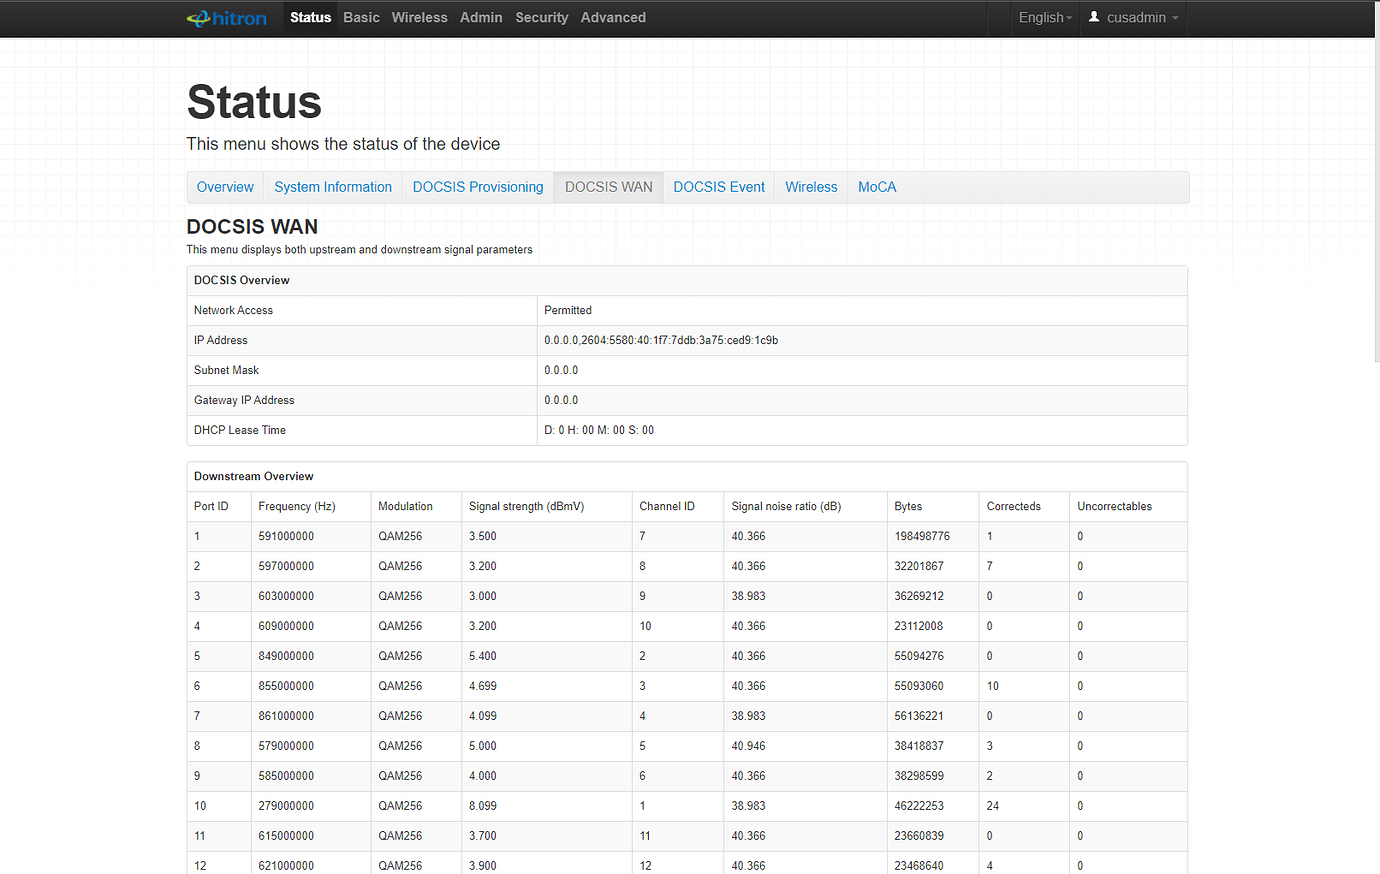Open the Status menu
Screen dimensions: 1380x874
(x=310, y=17)
